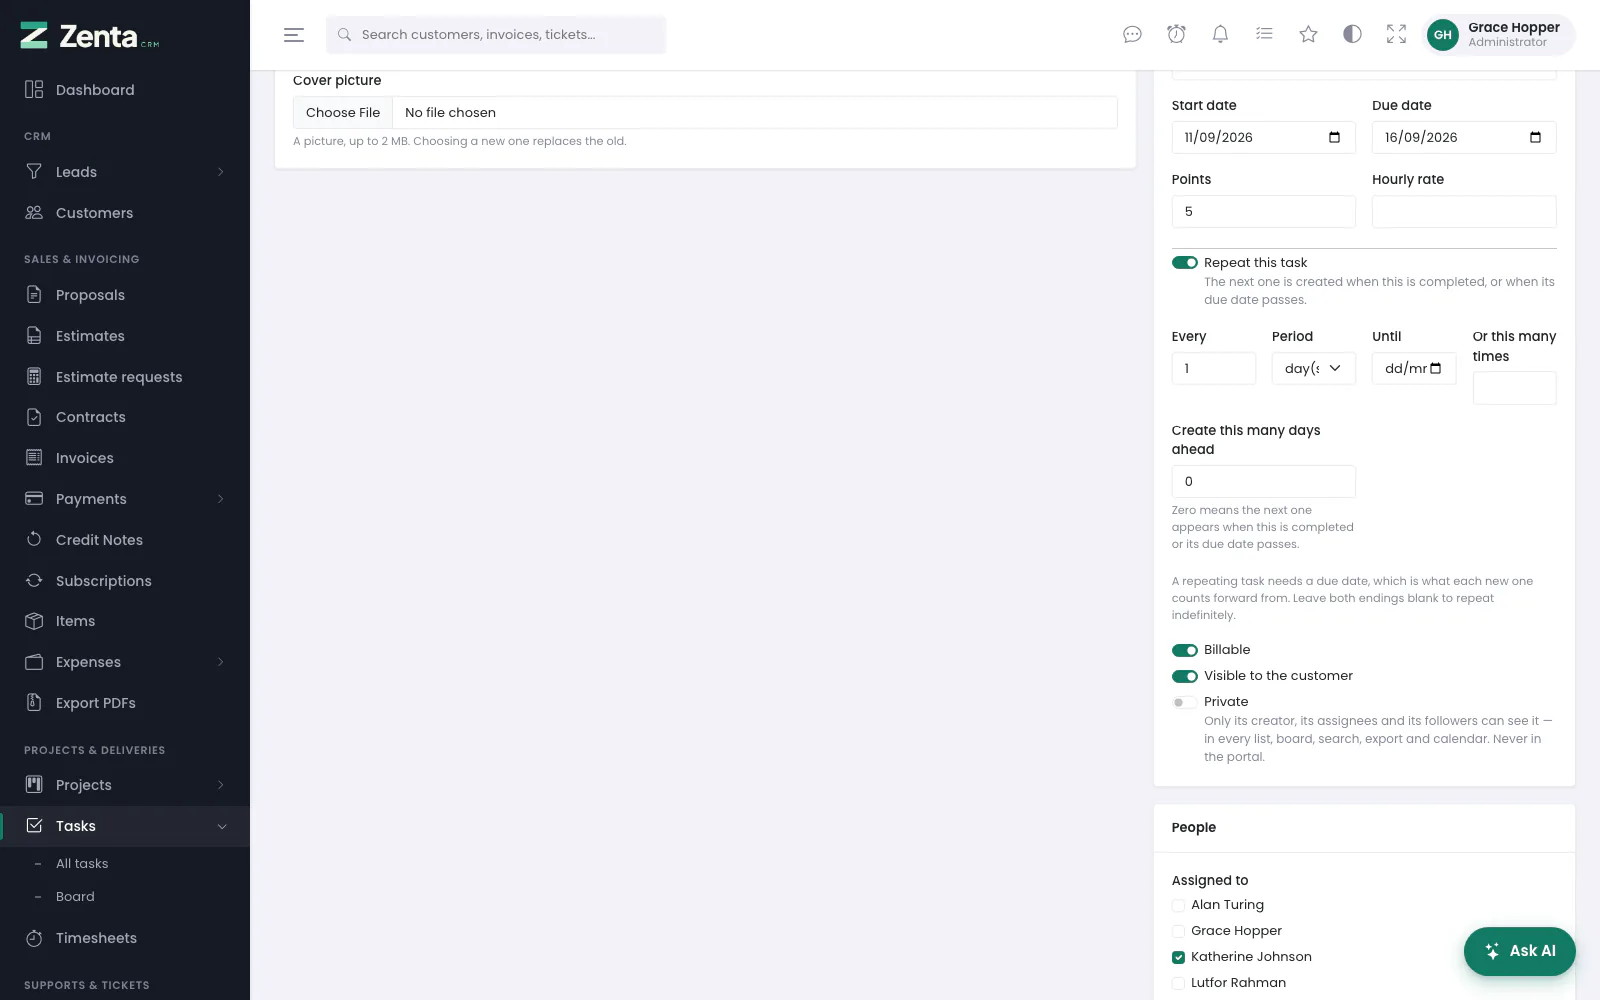Check the Lutfor Rahman assignee checkbox

(1178, 984)
